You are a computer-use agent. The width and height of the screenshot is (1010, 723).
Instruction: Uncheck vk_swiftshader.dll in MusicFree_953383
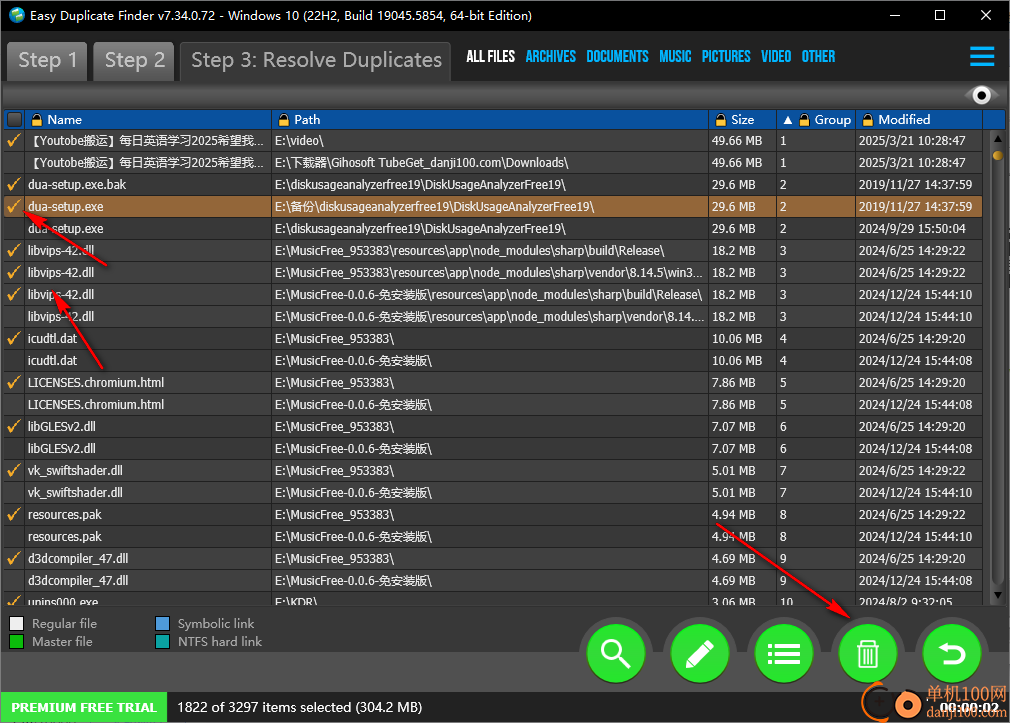pyautogui.click(x=14, y=470)
